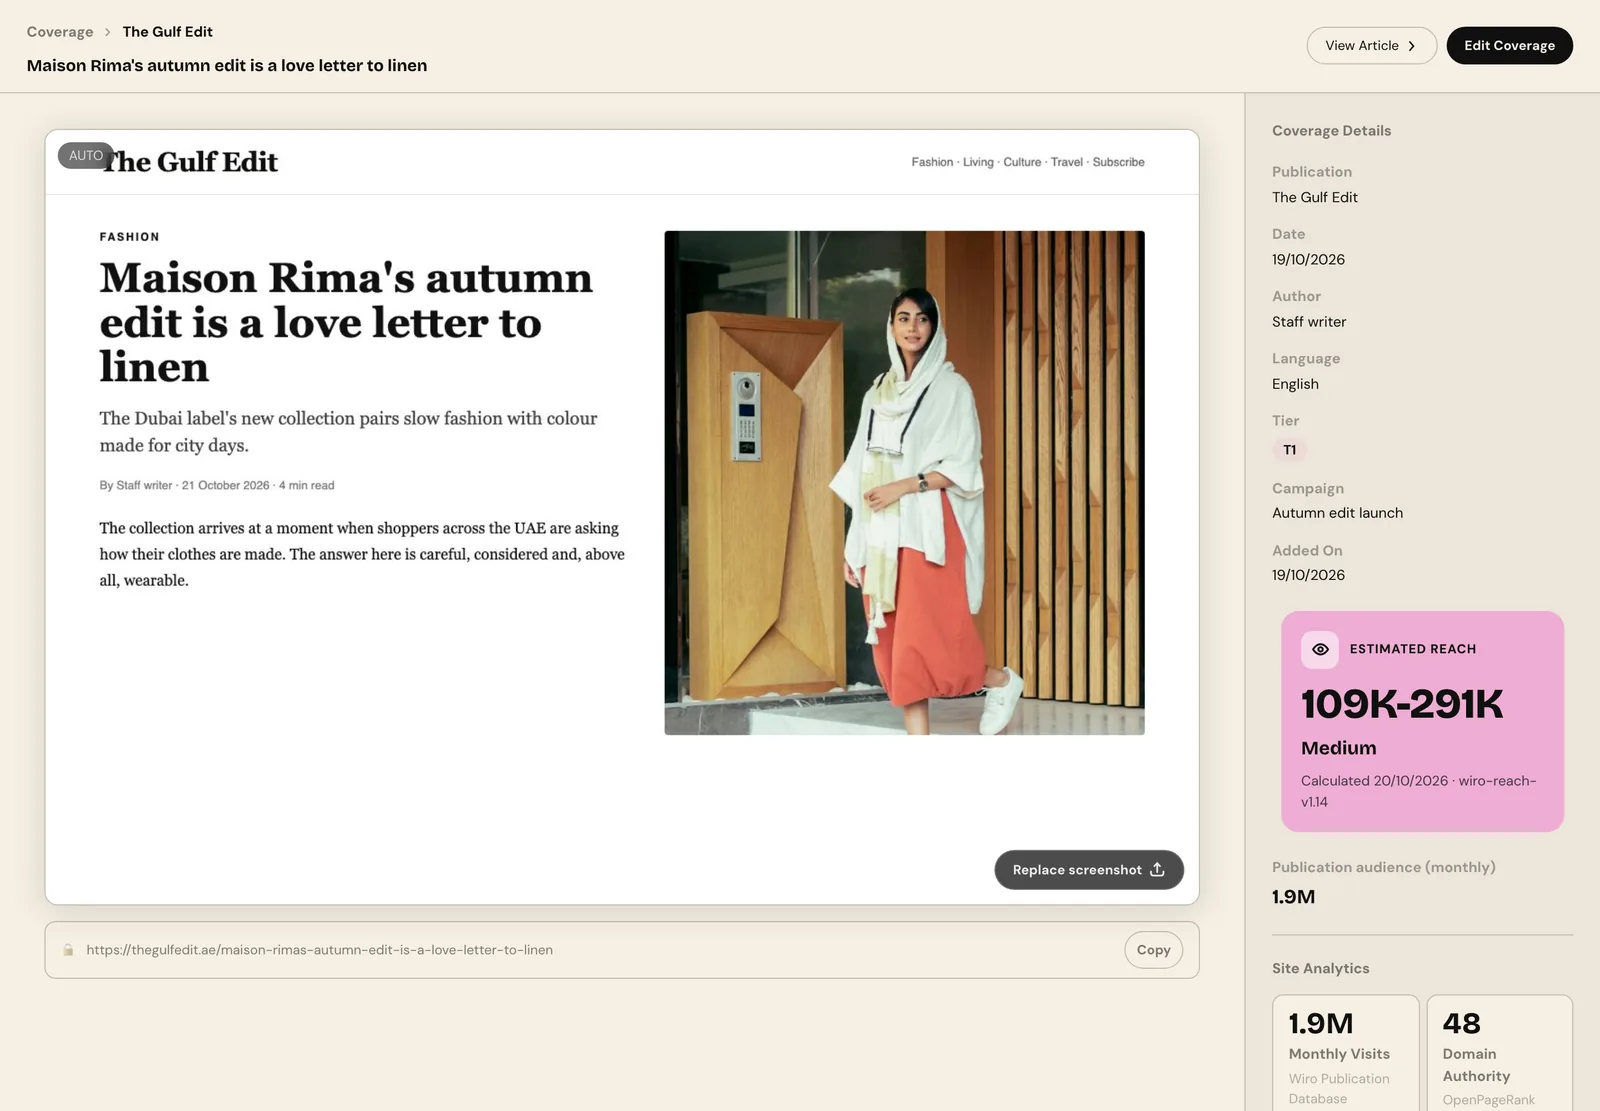This screenshot has width=1600, height=1111.
Task: Click Culture in the article site navigation
Action: tap(1022, 162)
